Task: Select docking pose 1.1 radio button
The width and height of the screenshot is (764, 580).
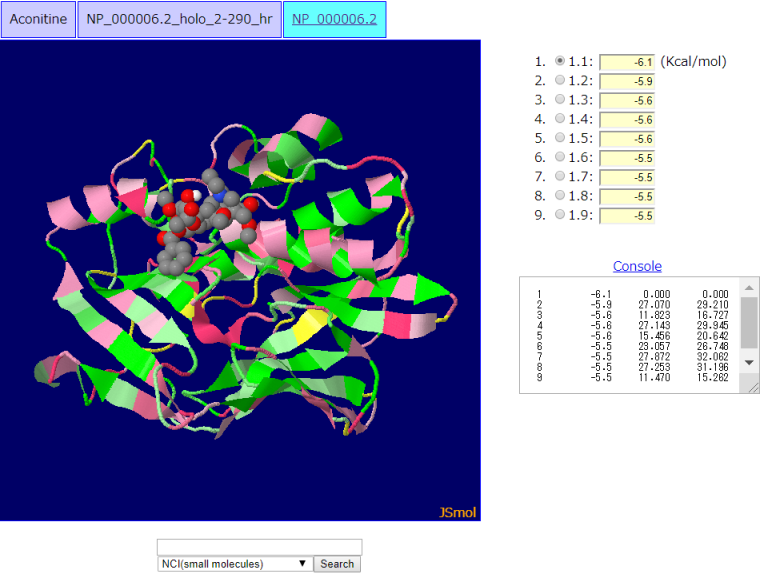Action: (560, 61)
